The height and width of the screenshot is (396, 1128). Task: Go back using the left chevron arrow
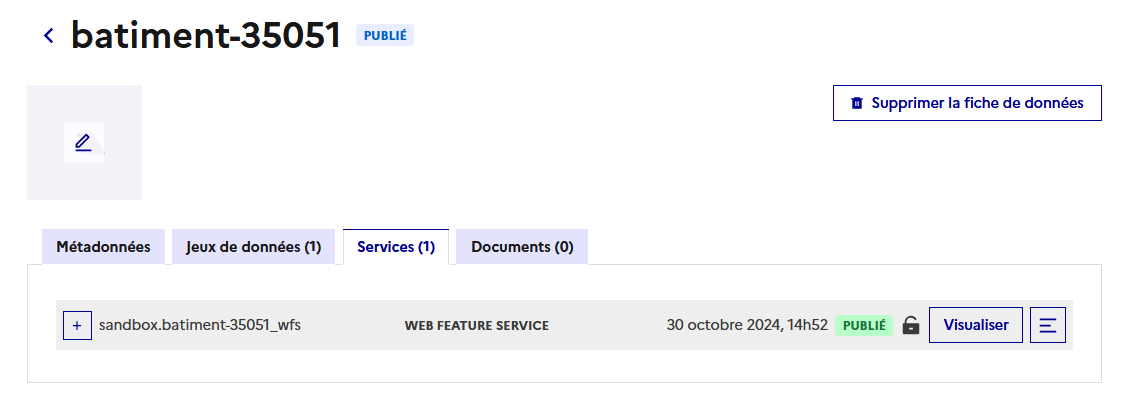click(48, 35)
